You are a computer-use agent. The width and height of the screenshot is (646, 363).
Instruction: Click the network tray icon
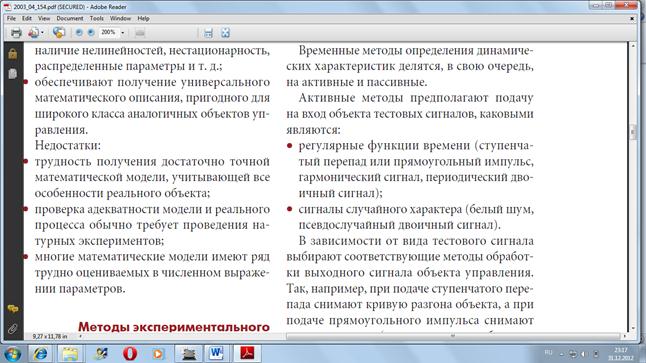pyautogui.click(x=573, y=354)
